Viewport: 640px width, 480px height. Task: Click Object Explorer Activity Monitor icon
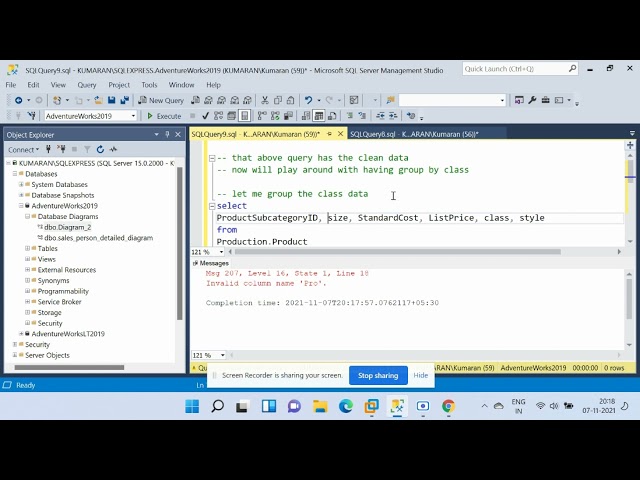(x=113, y=149)
